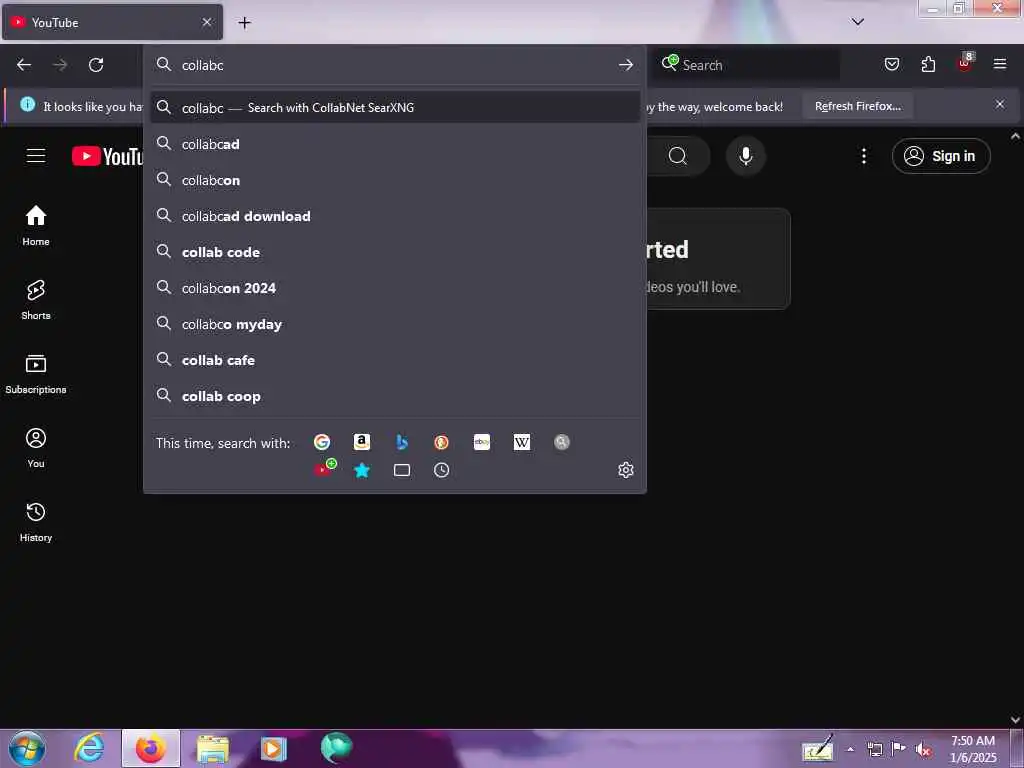Close the YouTube tab
Viewport: 1024px width, 768px height.
pos(207,22)
